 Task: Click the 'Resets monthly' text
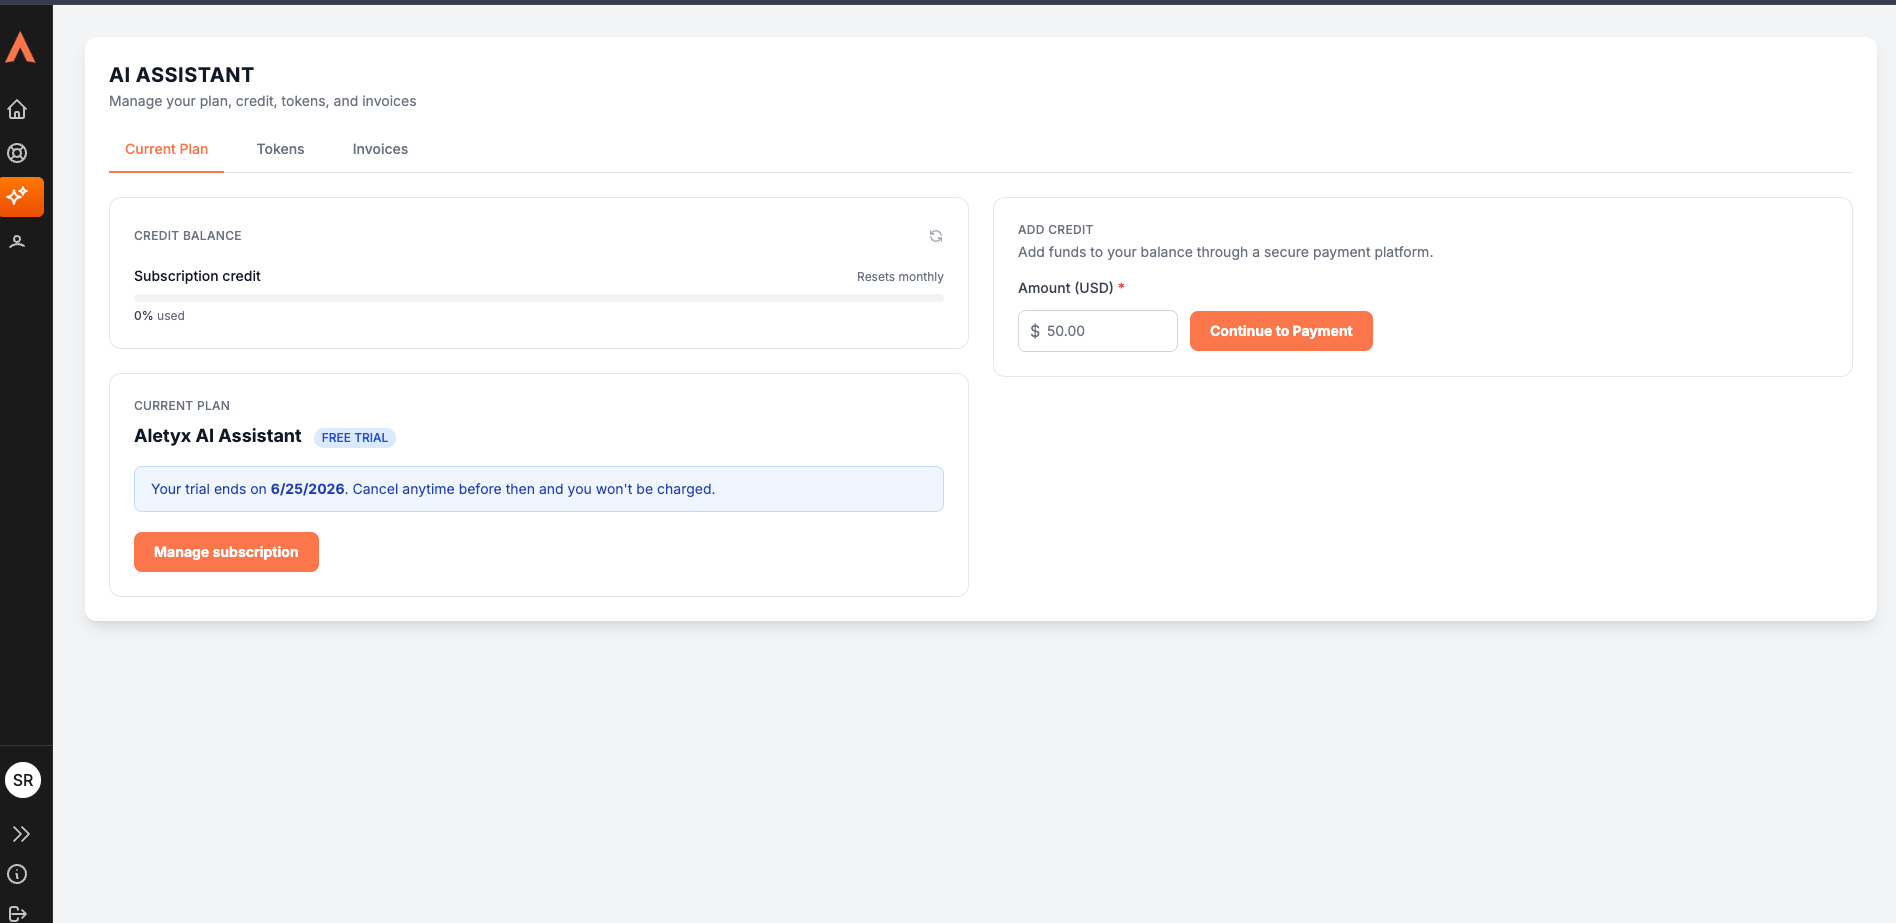(x=900, y=277)
